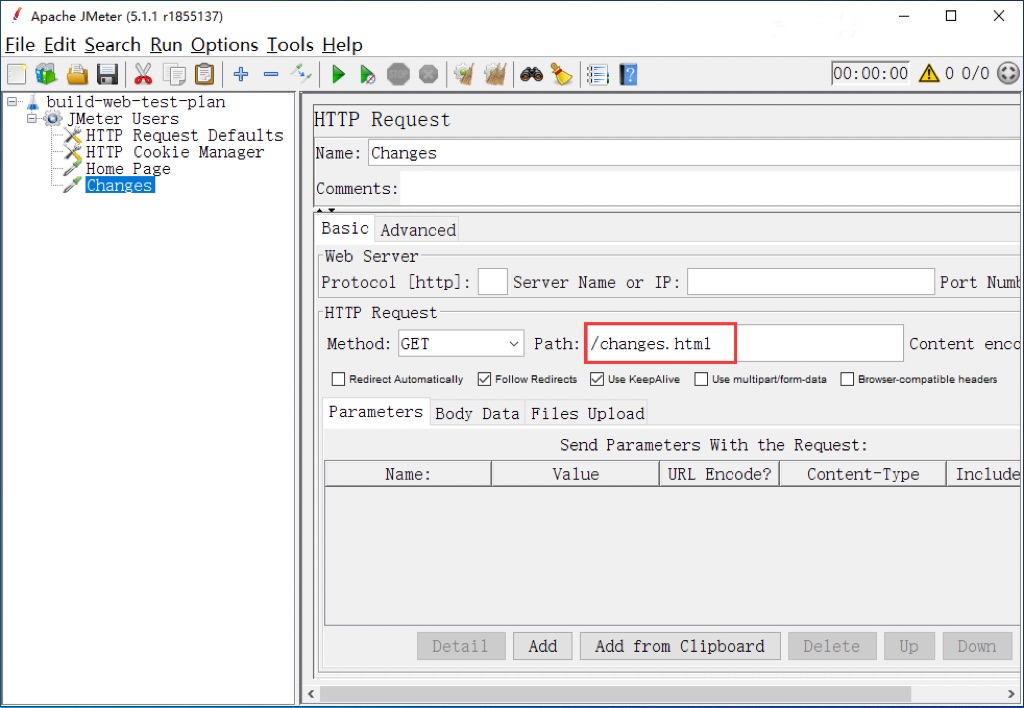Cut the selected element
Screen dimensions: 1024x708
[143, 74]
